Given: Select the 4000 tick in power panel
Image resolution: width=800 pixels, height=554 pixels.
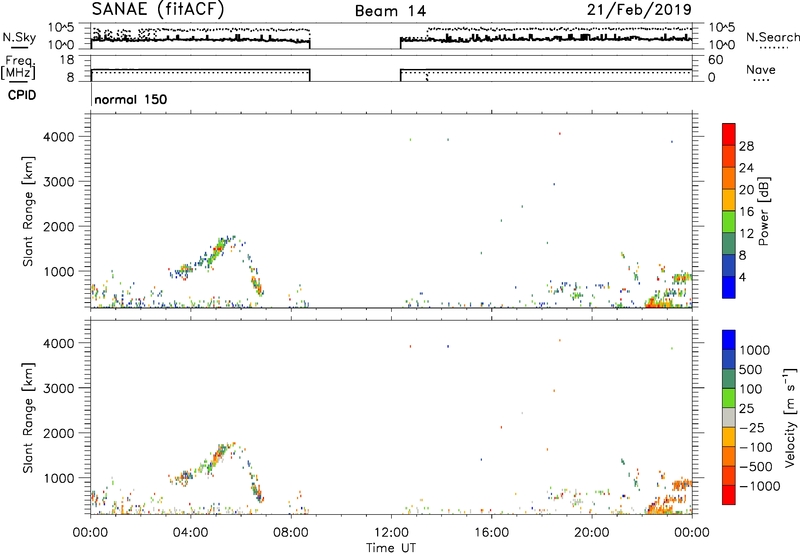Looking at the screenshot, I should click(59, 137).
